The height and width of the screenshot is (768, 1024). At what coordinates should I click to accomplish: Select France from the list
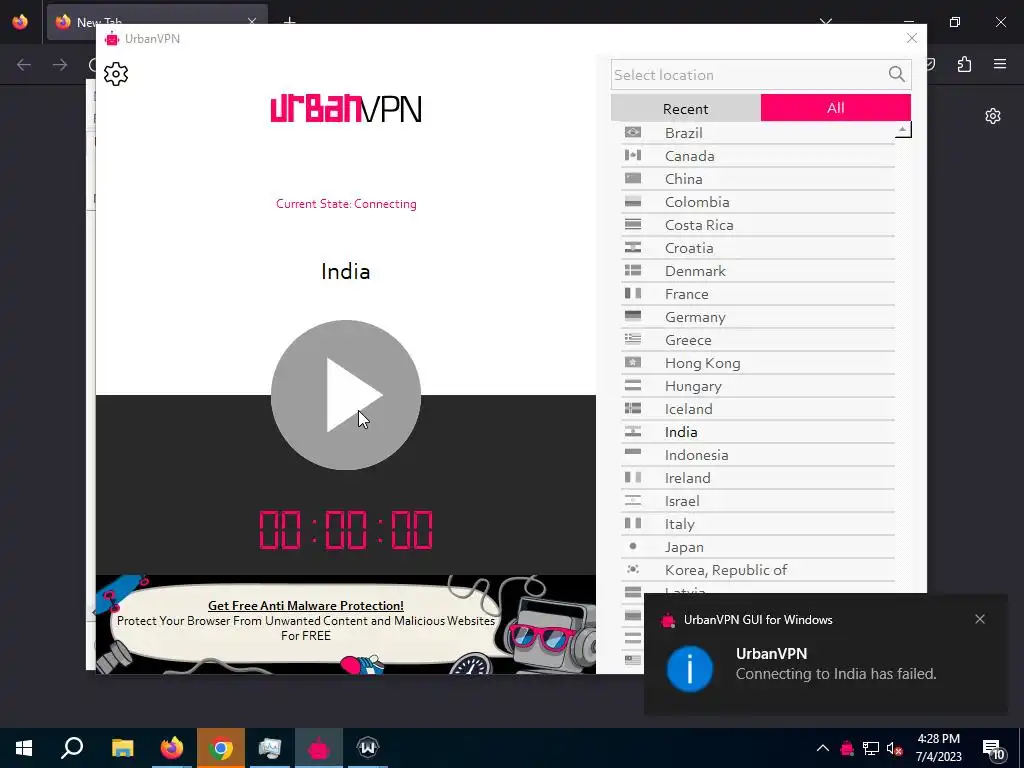pos(758,294)
